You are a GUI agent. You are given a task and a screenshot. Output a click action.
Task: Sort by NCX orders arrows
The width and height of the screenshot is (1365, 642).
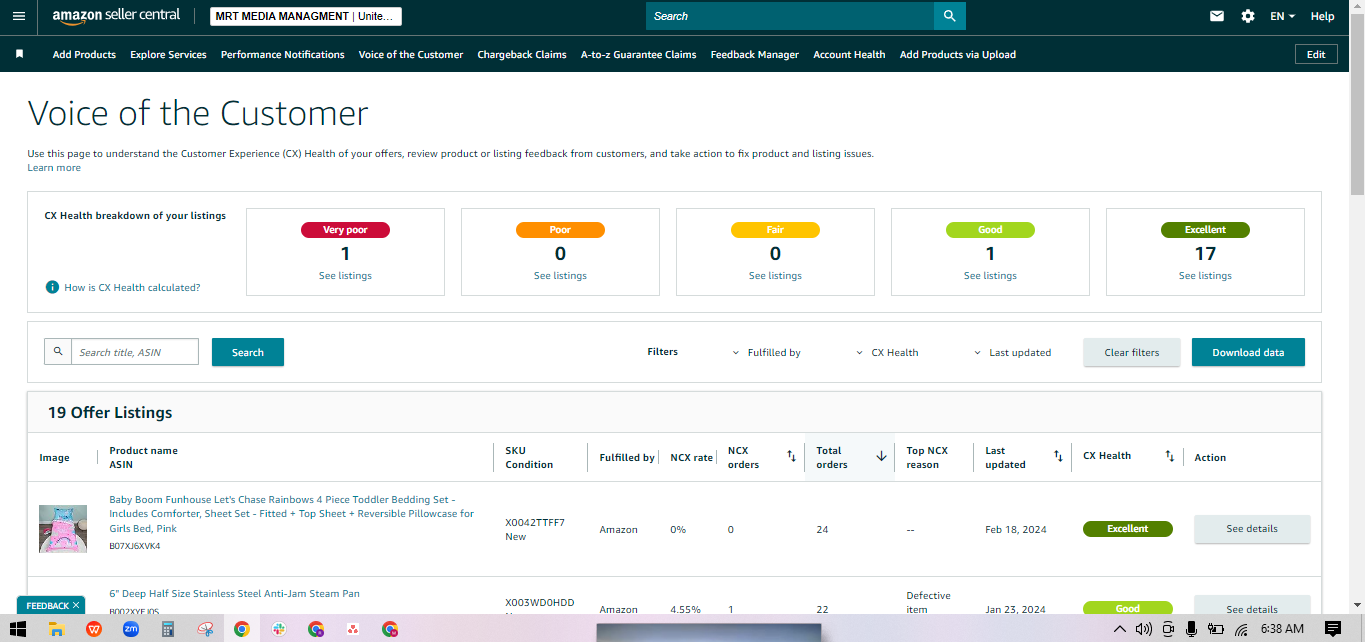(791, 456)
